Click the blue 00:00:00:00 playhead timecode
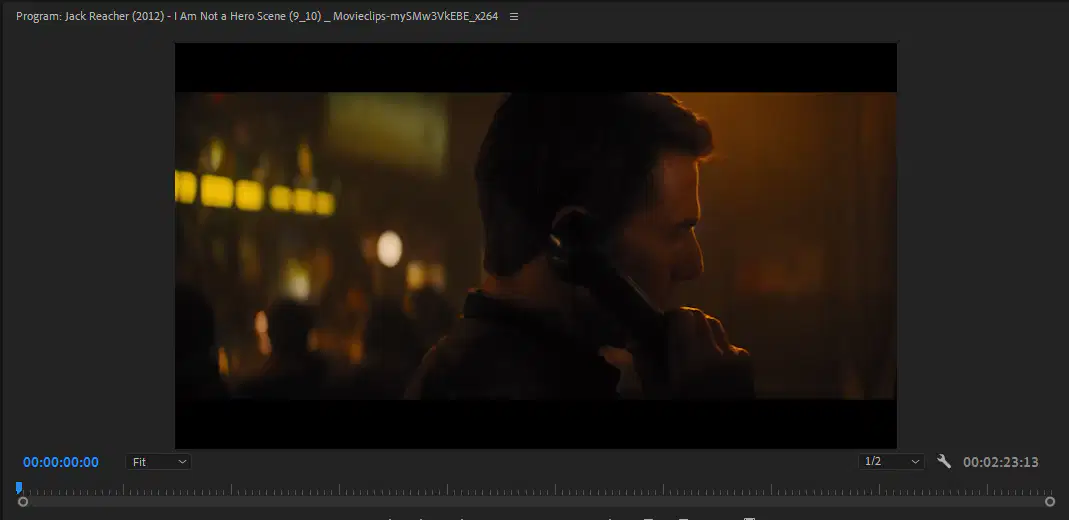 [x=61, y=462]
